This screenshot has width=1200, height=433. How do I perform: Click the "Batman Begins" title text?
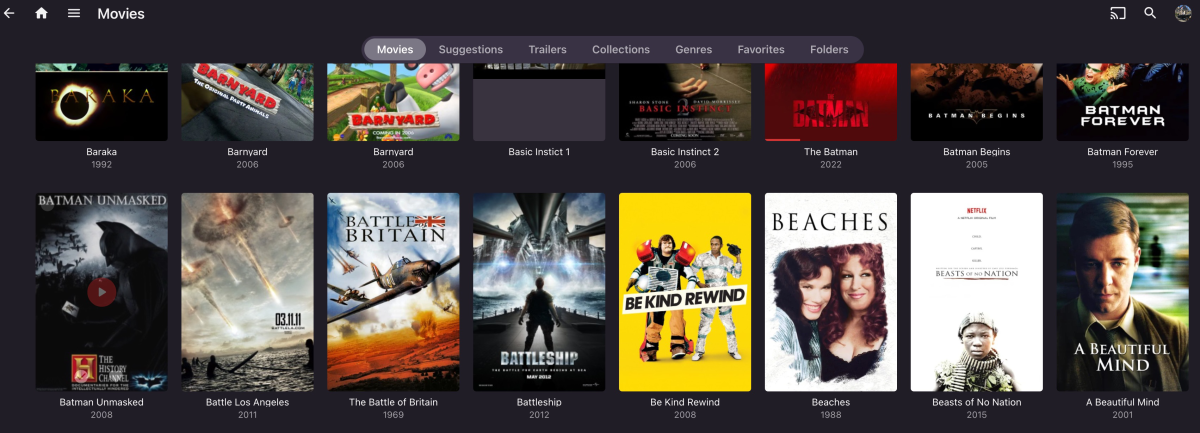(977, 152)
